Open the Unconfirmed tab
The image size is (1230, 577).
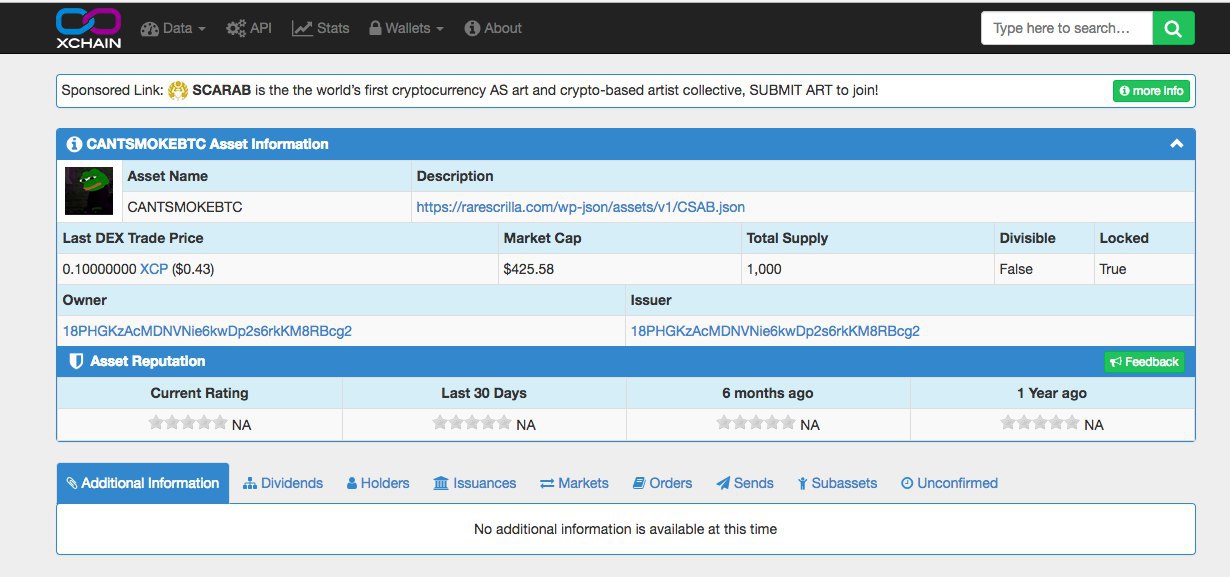pyautogui.click(x=949, y=483)
